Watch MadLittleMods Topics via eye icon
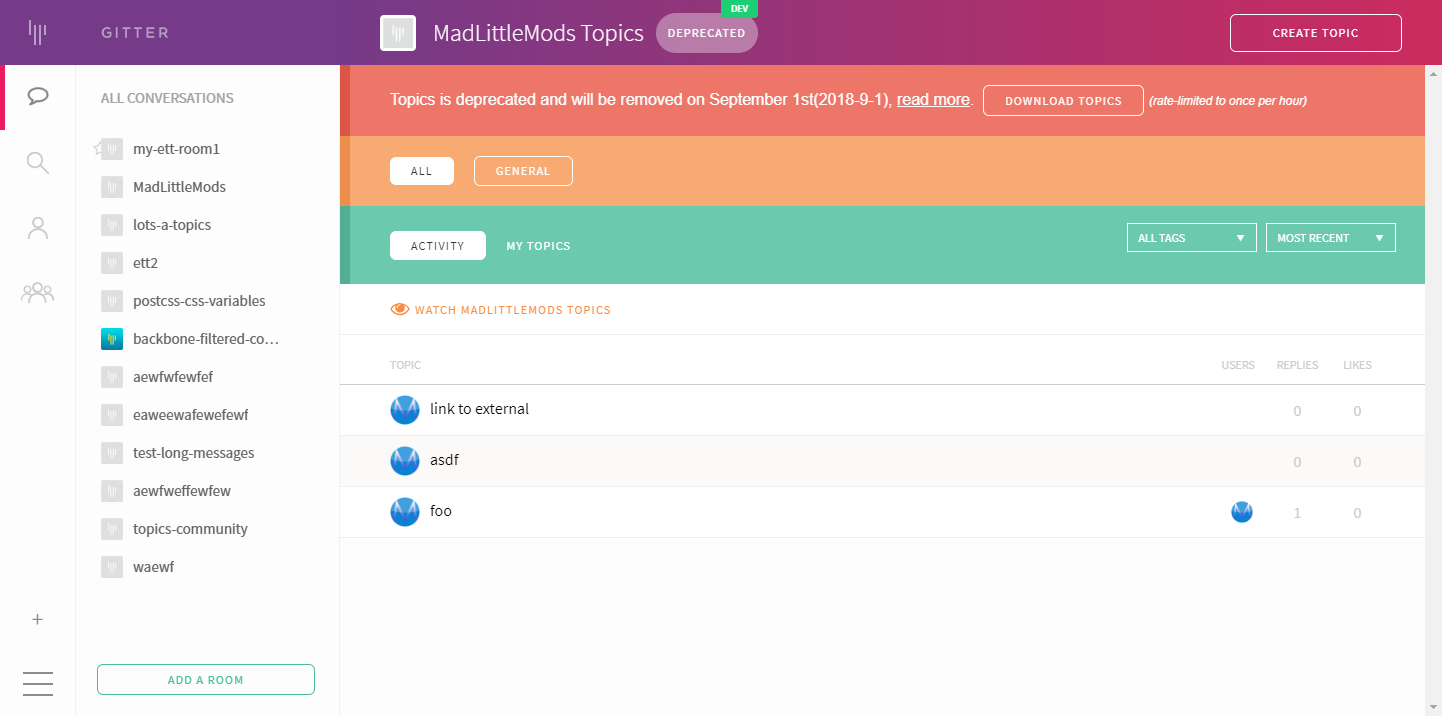The width and height of the screenshot is (1442, 716). (400, 310)
